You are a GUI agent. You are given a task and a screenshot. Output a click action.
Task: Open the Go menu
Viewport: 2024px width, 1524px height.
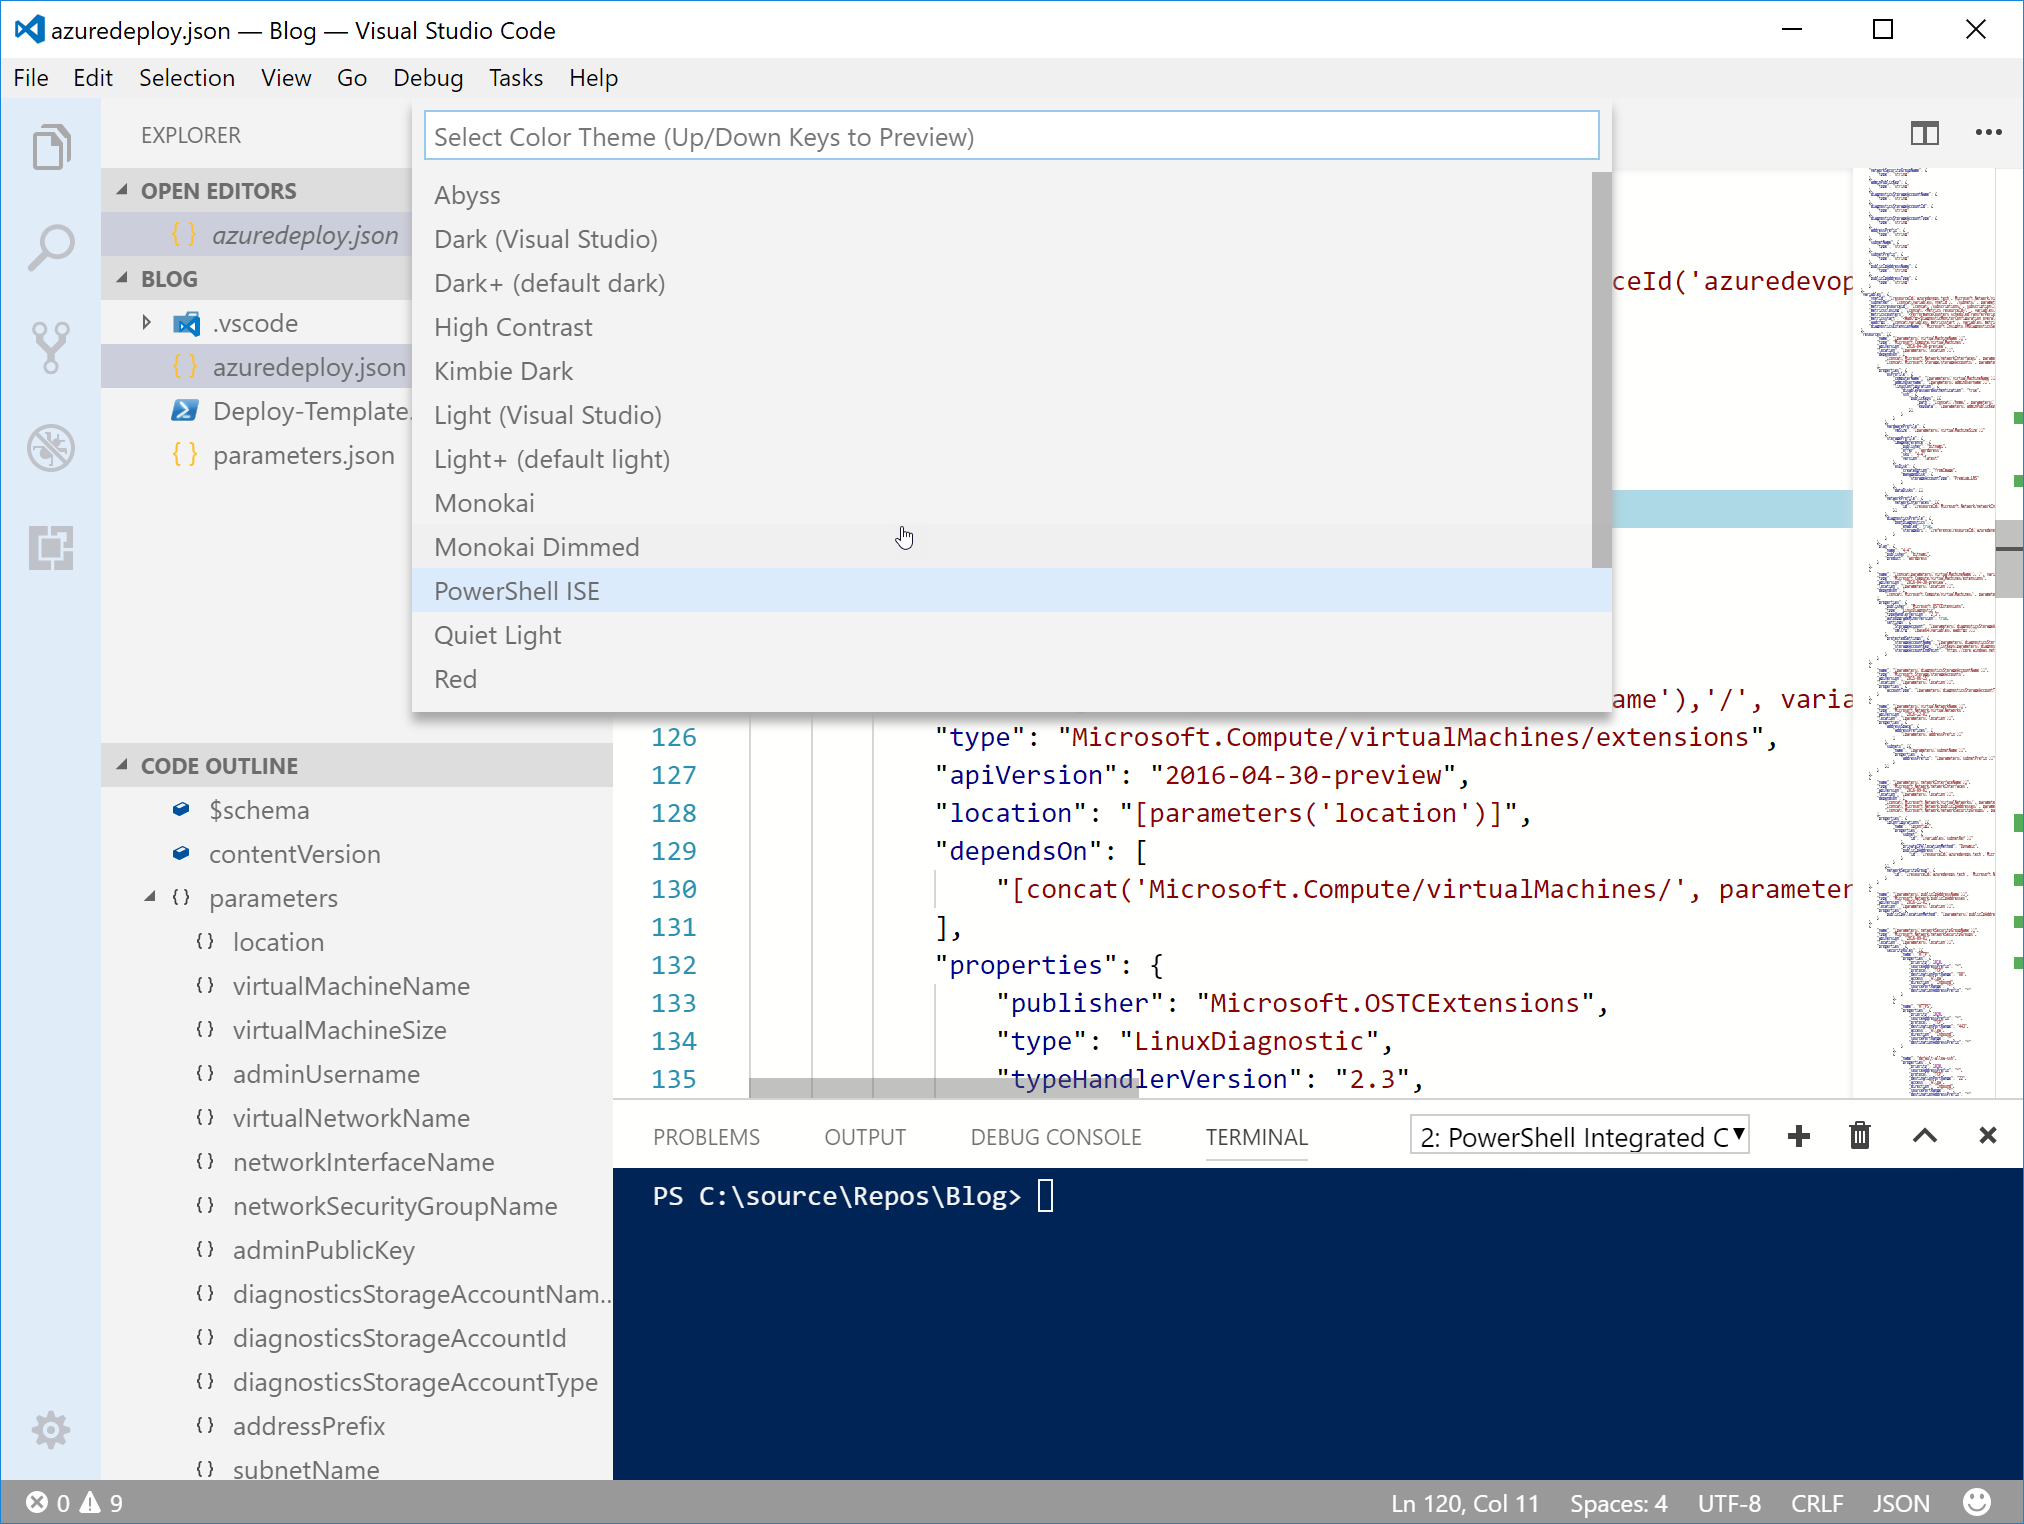point(352,78)
